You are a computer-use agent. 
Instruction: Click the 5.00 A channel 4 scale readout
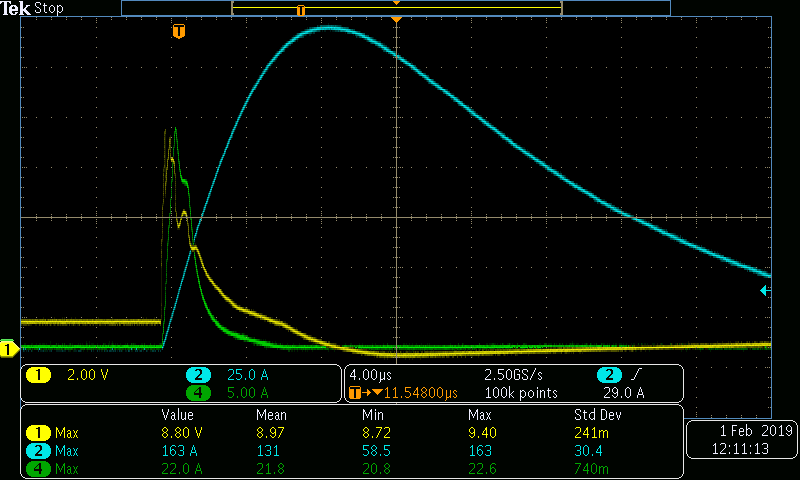247,393
